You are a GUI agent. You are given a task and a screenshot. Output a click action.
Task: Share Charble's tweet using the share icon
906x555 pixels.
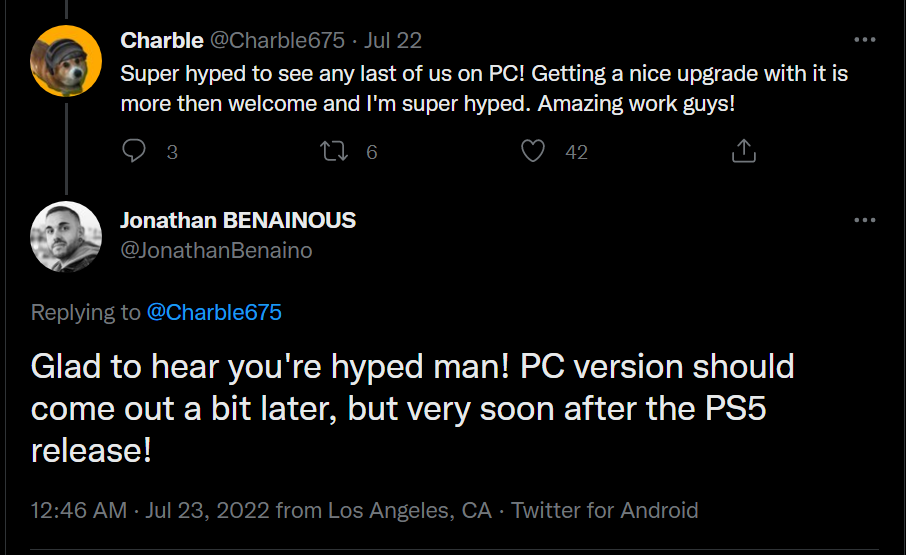743,151
